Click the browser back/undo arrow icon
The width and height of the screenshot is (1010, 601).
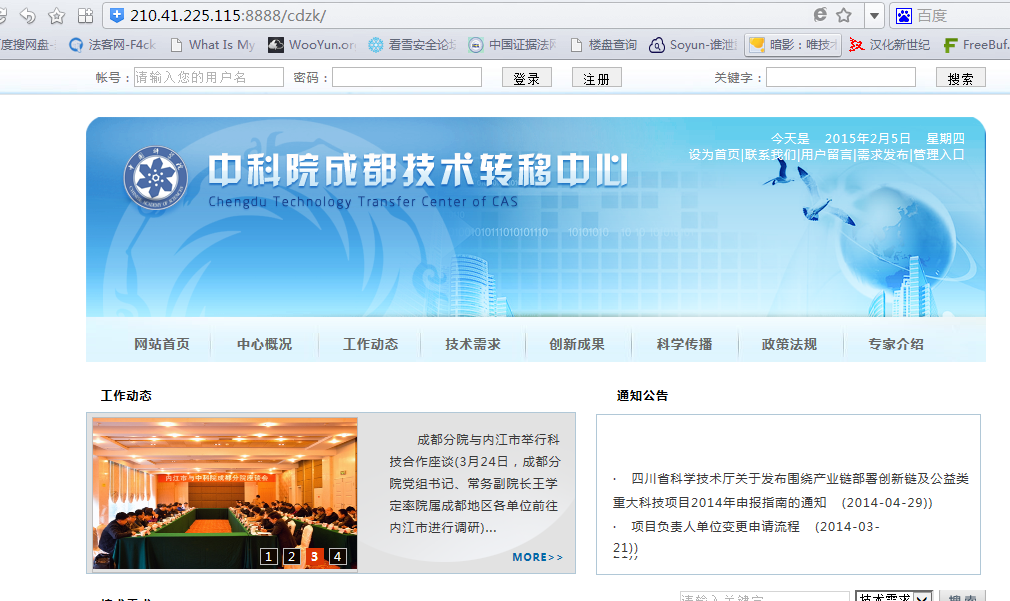[x=28, y=15]
